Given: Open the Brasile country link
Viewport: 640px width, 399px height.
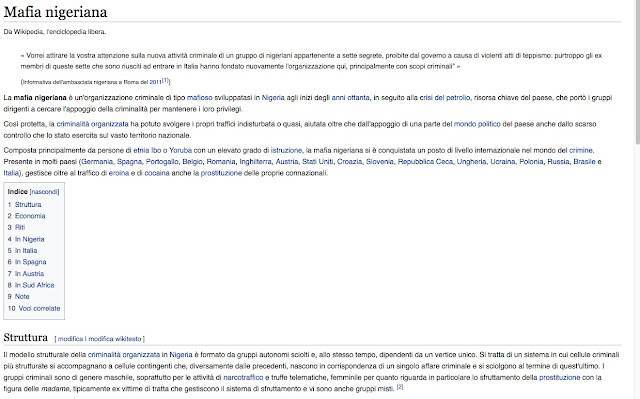Looking at the screenshot, I should pos(584,162).
